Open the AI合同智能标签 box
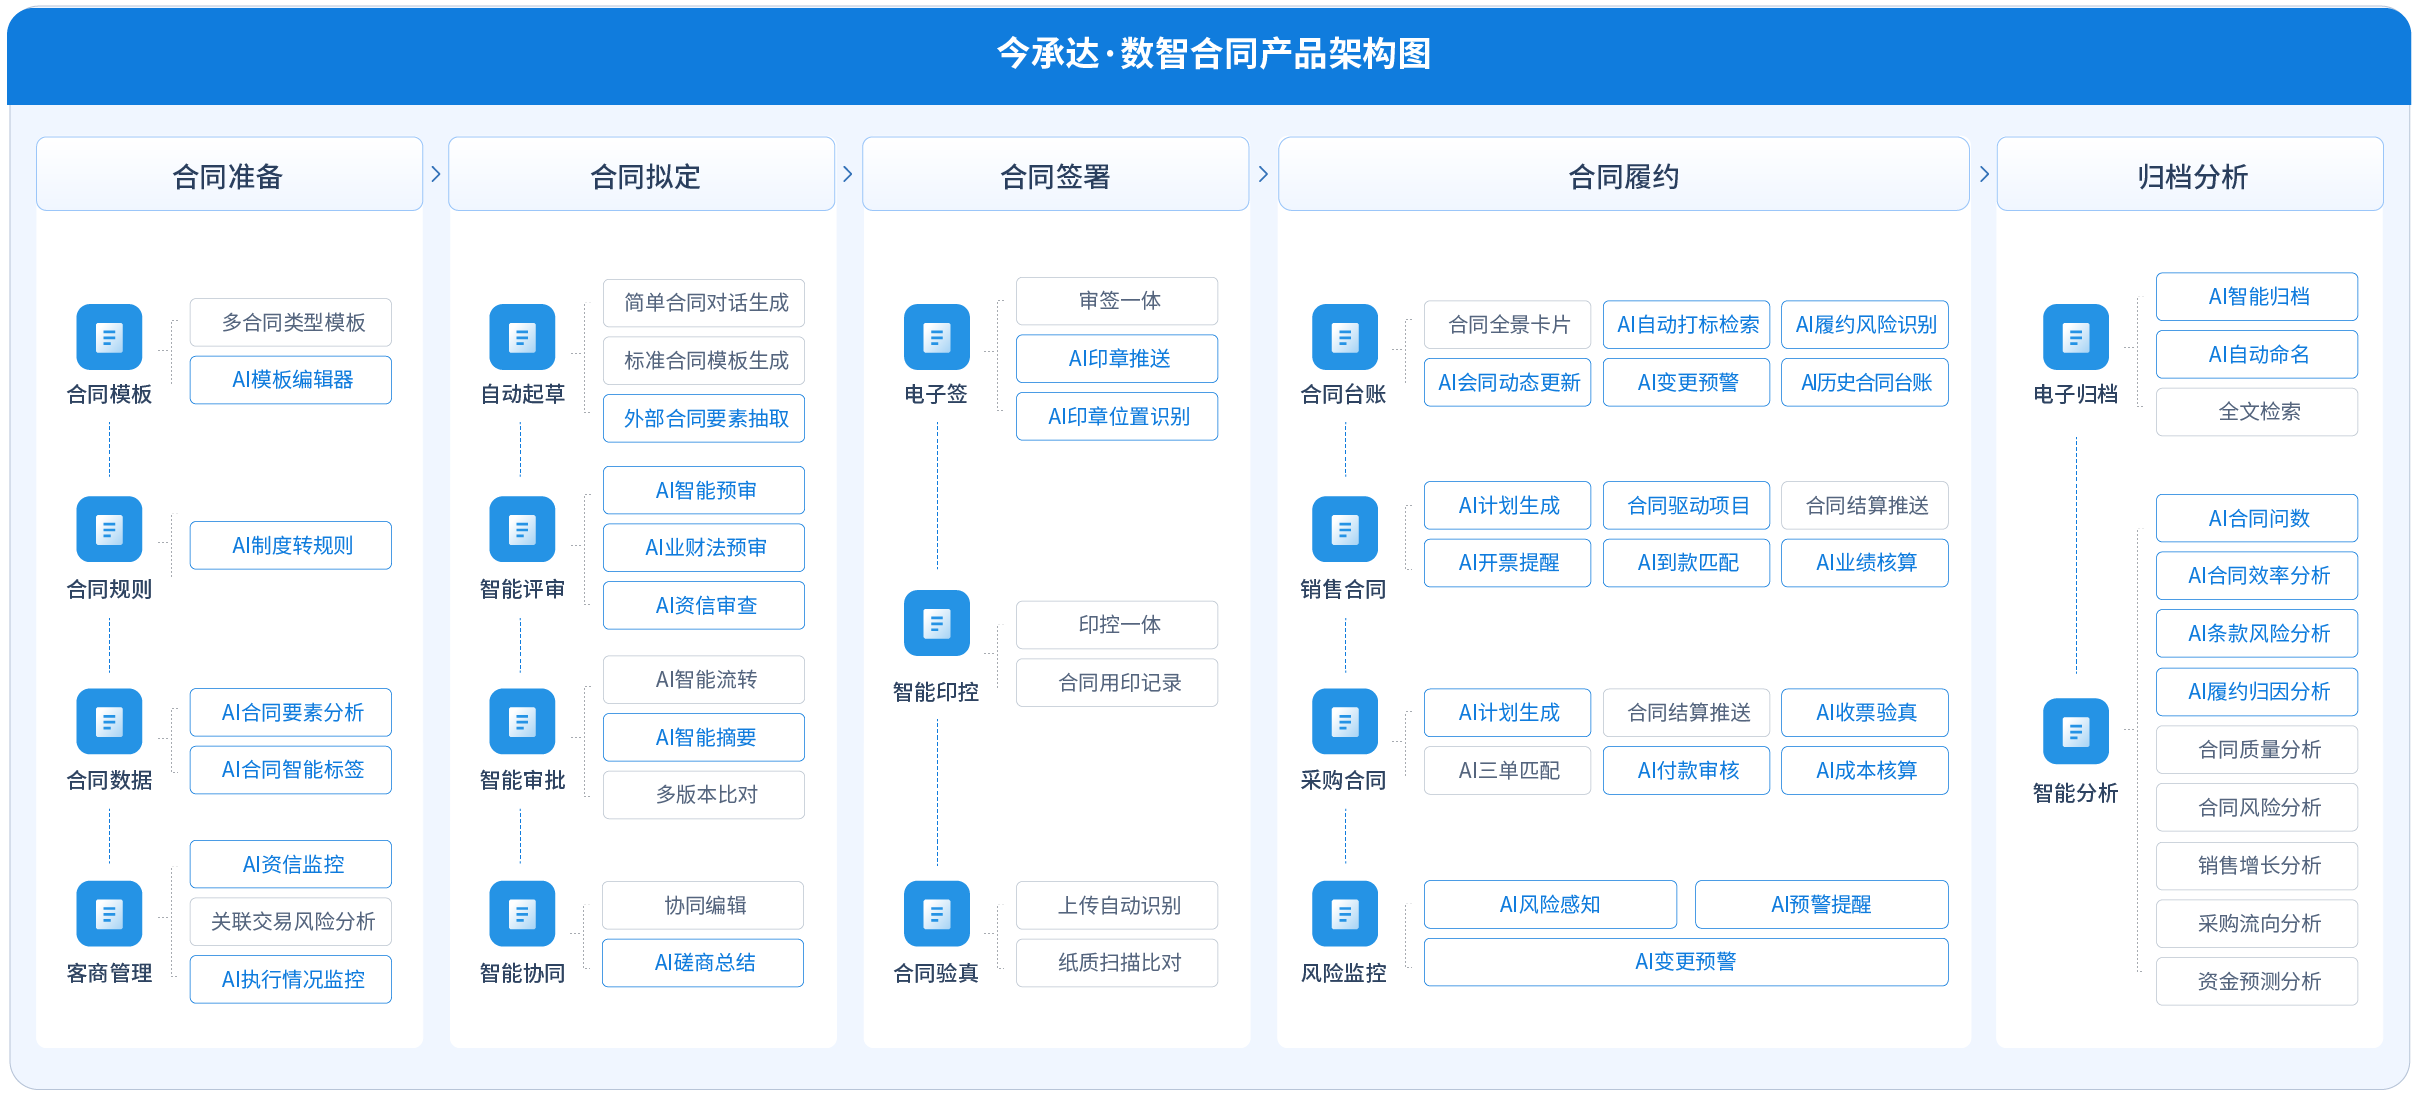The image size is (2418, 1099). 291,770
